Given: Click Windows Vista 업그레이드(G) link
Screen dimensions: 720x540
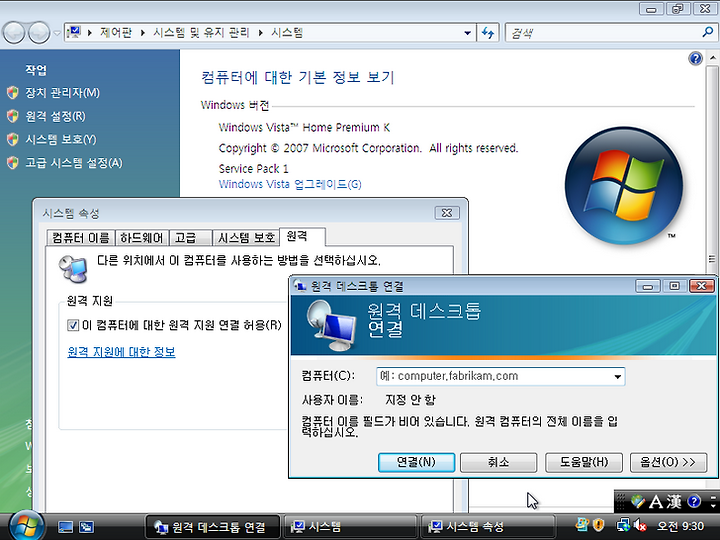Looking at the screenshot, I should click(290, 184).
